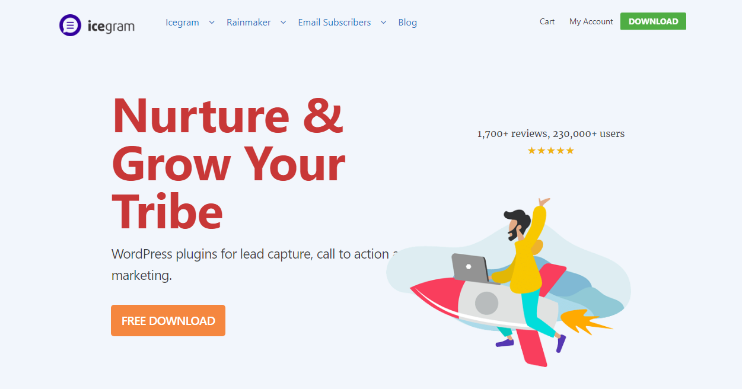Click the icegram wordmark text

coord(111,26)
